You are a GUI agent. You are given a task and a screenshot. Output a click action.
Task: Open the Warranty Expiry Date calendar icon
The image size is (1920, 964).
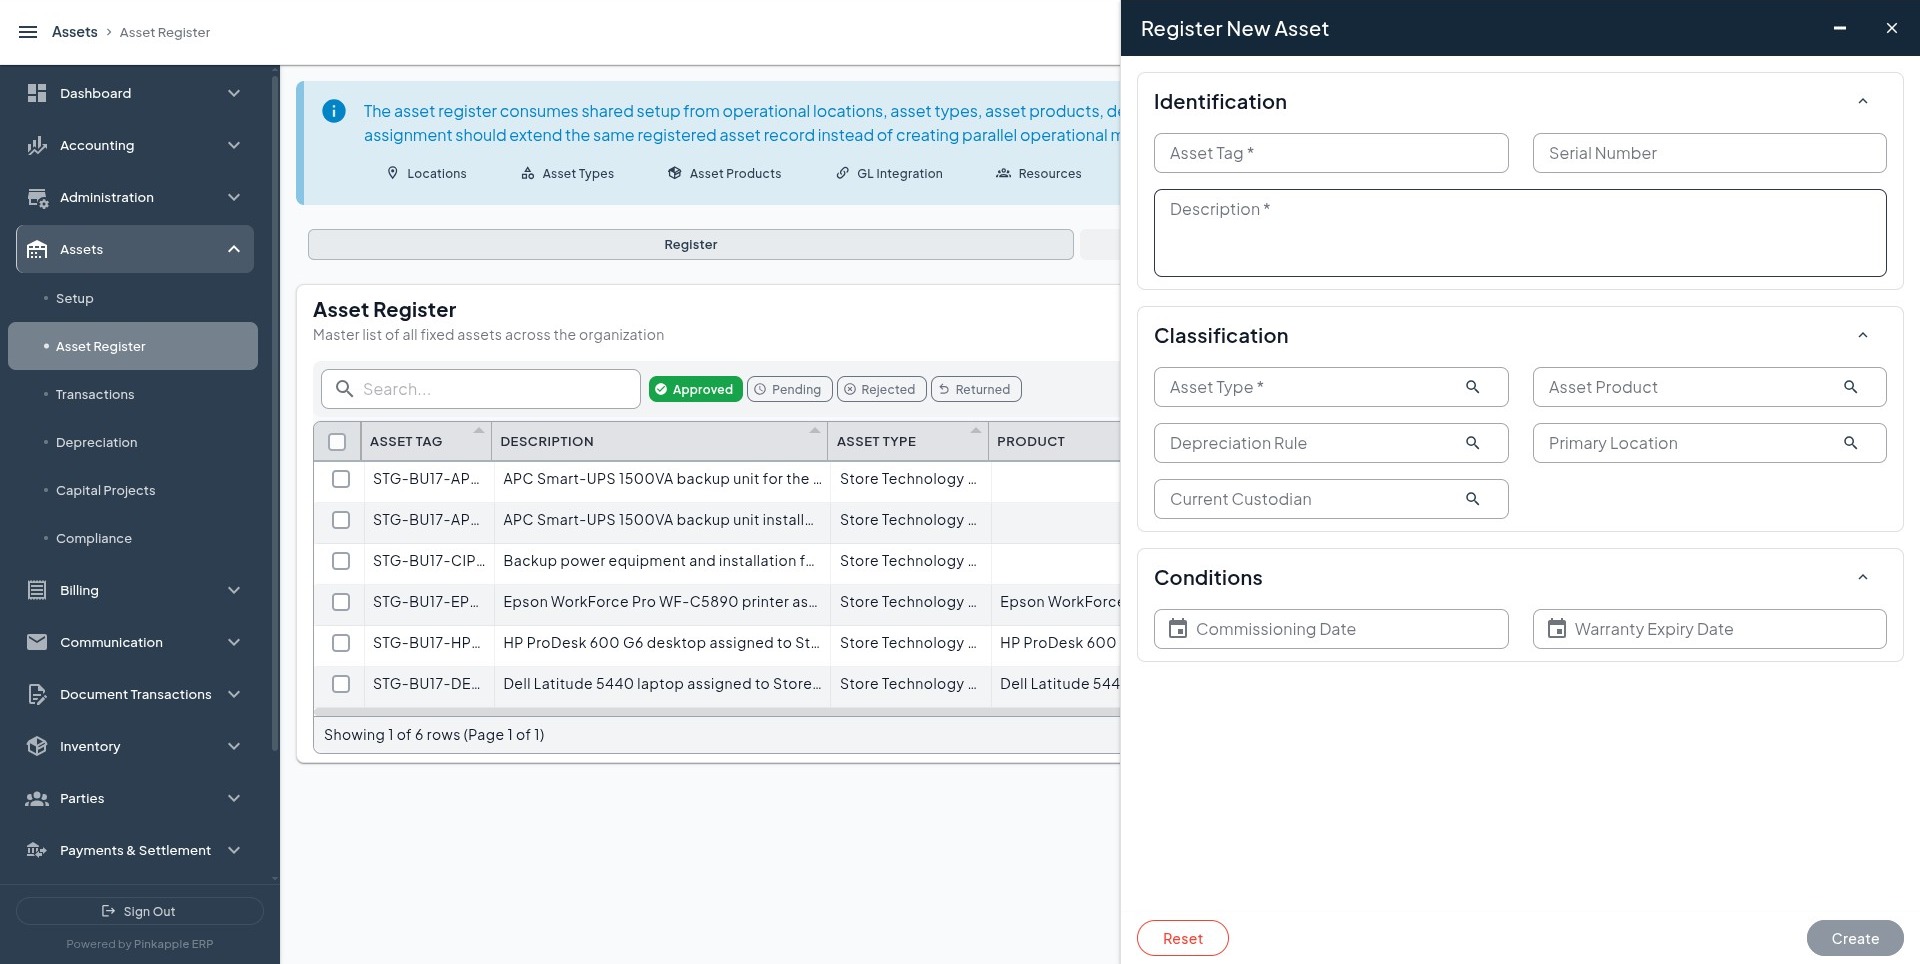pos(1557,629)
